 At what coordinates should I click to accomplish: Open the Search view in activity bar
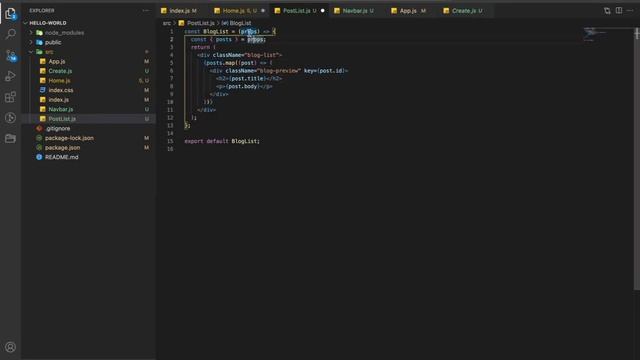coord(11,34)
